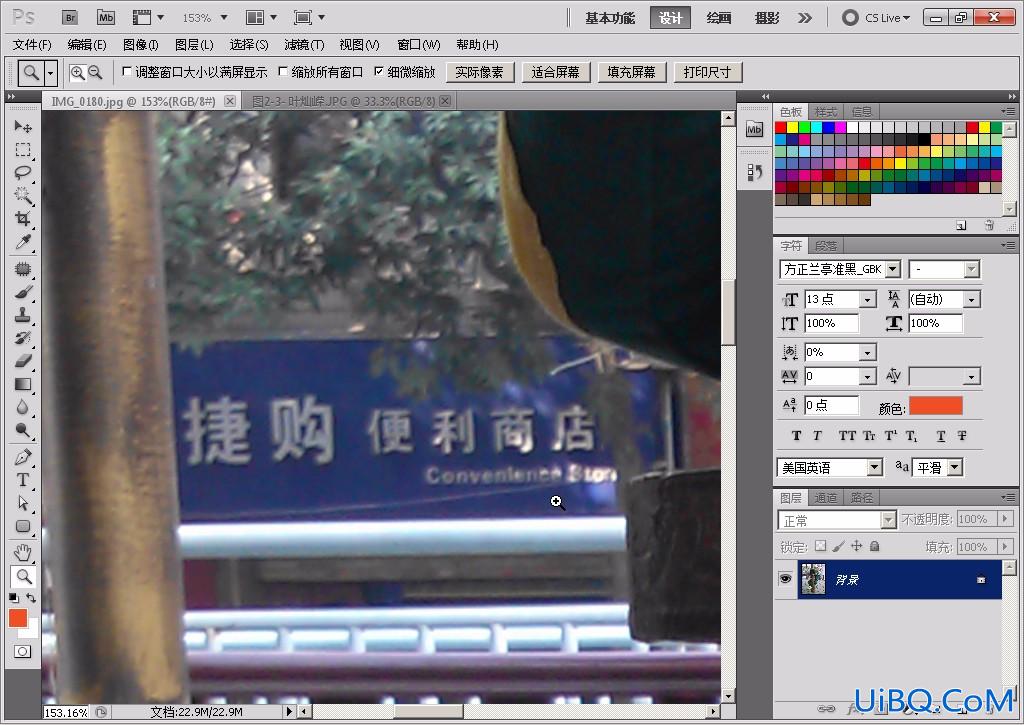Click the foreground color swatch

(x=18, y=618)
